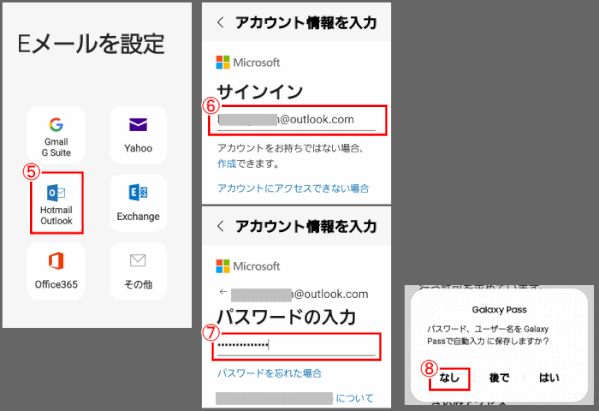Viewport: 599px width, 411px height.
Task: Tap なし in Galaxy Pass dialog
Action: coord(449,378)
